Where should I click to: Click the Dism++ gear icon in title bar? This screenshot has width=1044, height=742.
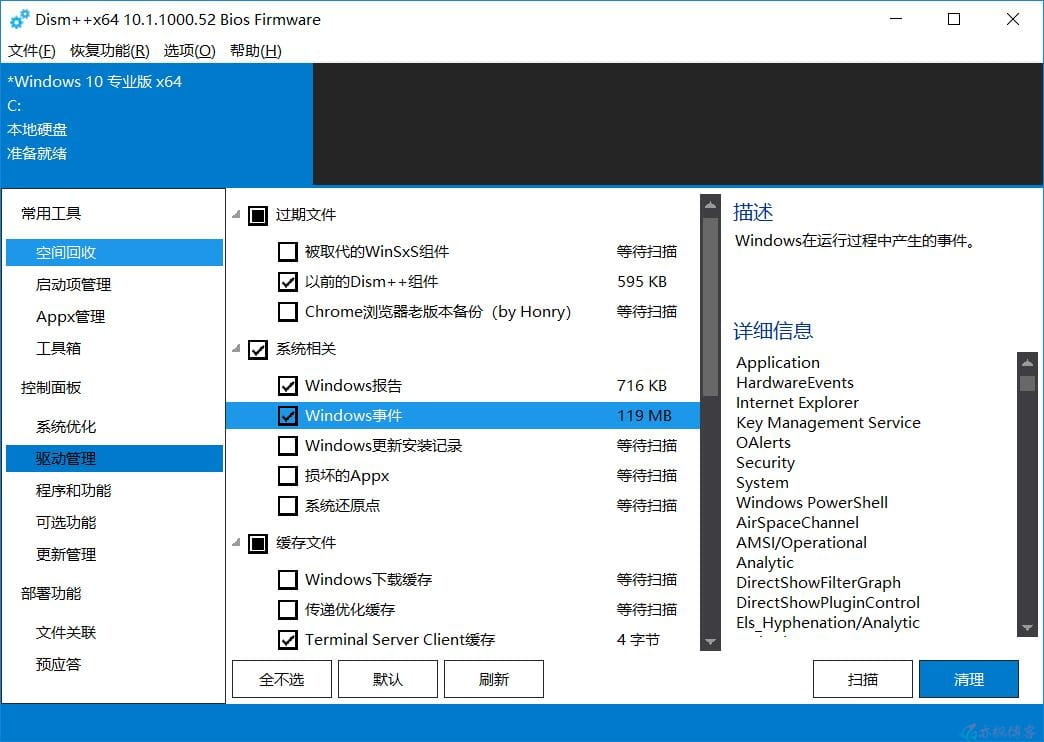[19, 19]
